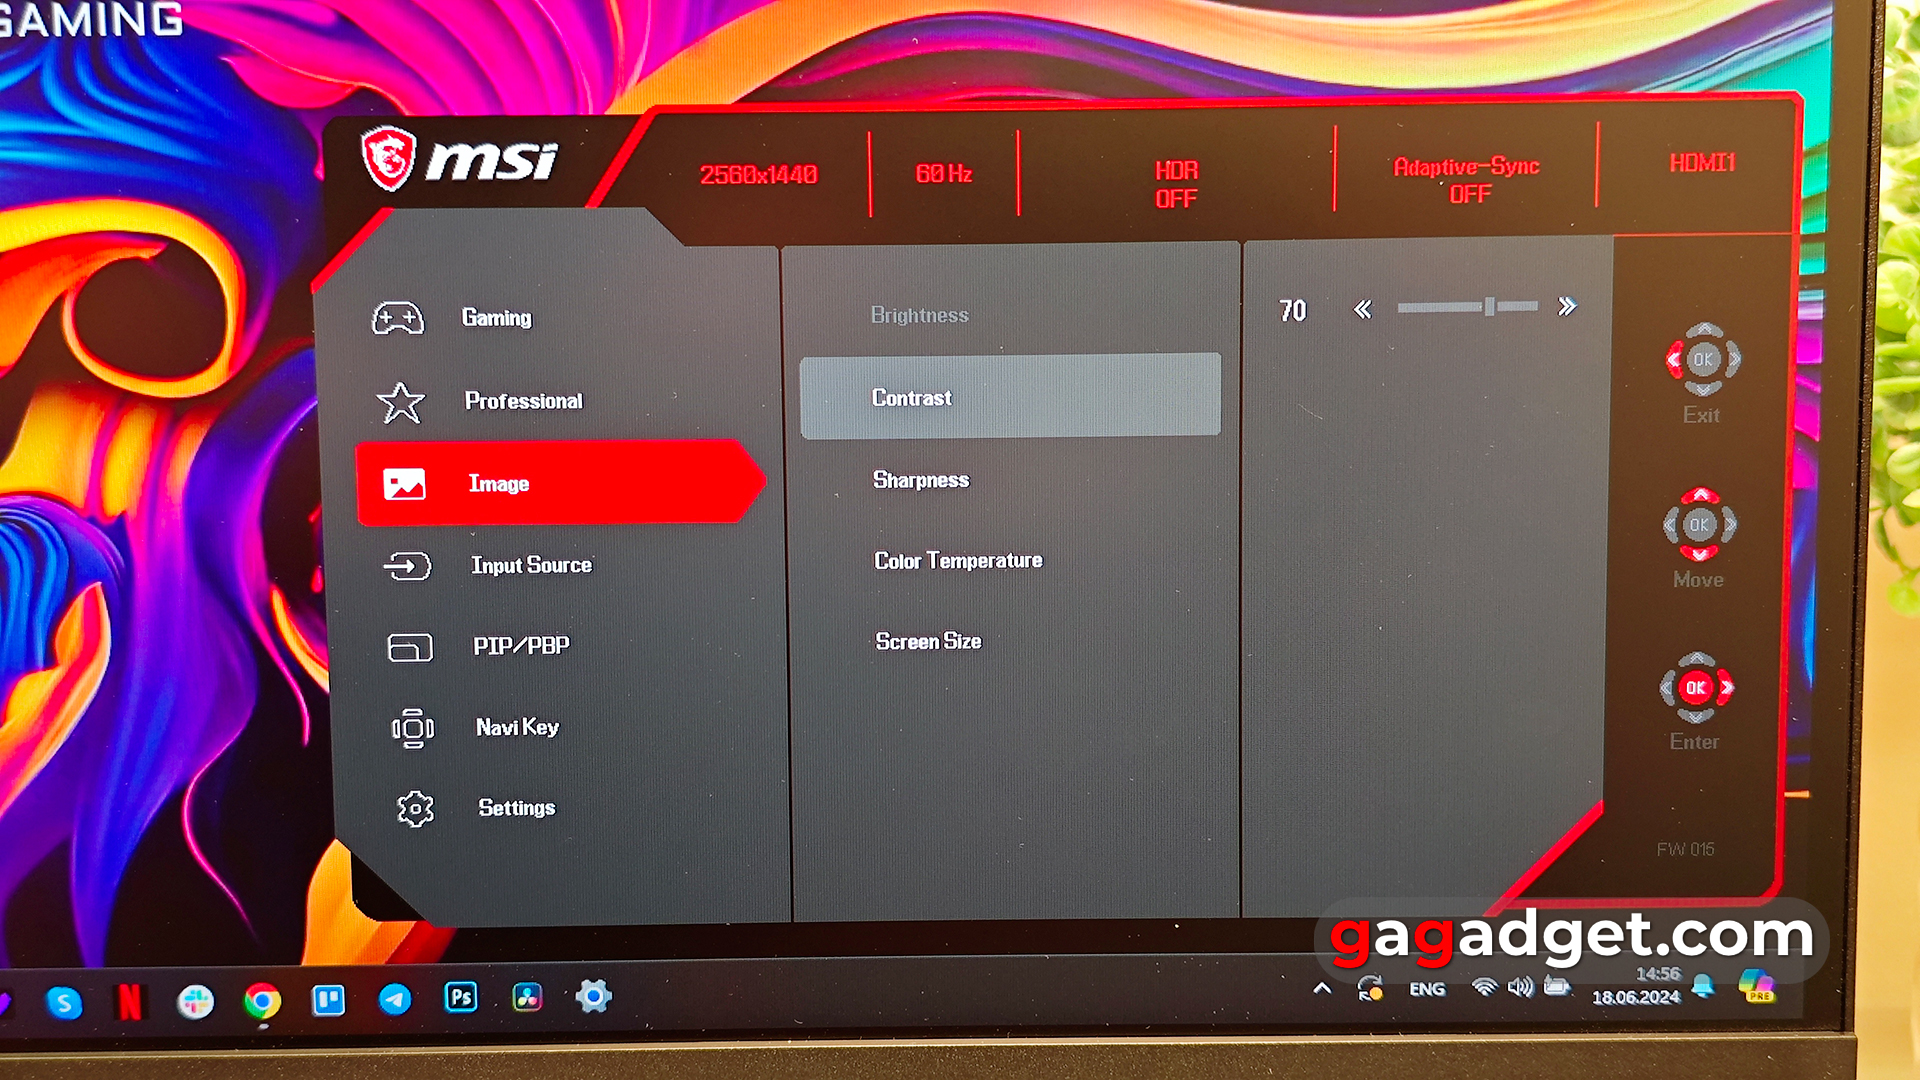
Task: Open Screen Size option
Action: [928, 641]
